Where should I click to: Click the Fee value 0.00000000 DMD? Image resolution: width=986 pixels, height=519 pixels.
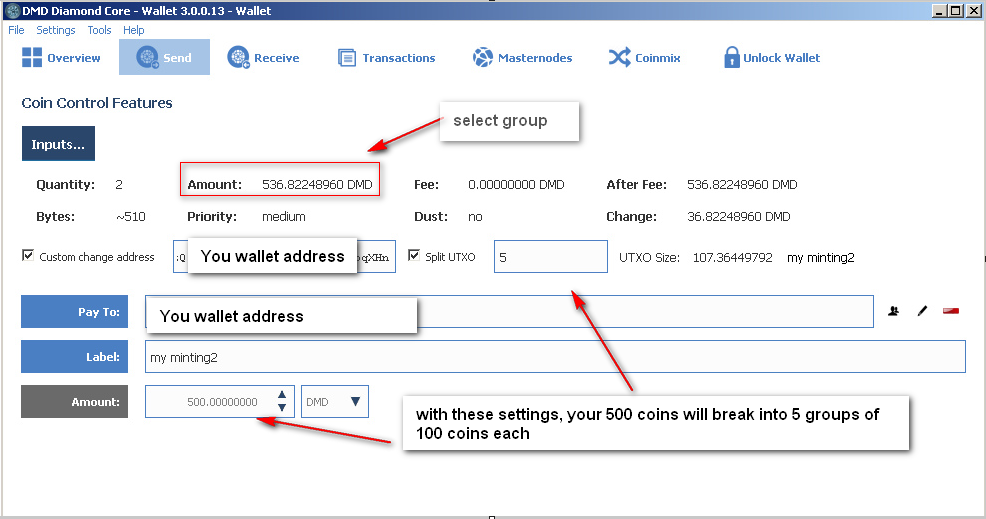(x=516, y=184)
